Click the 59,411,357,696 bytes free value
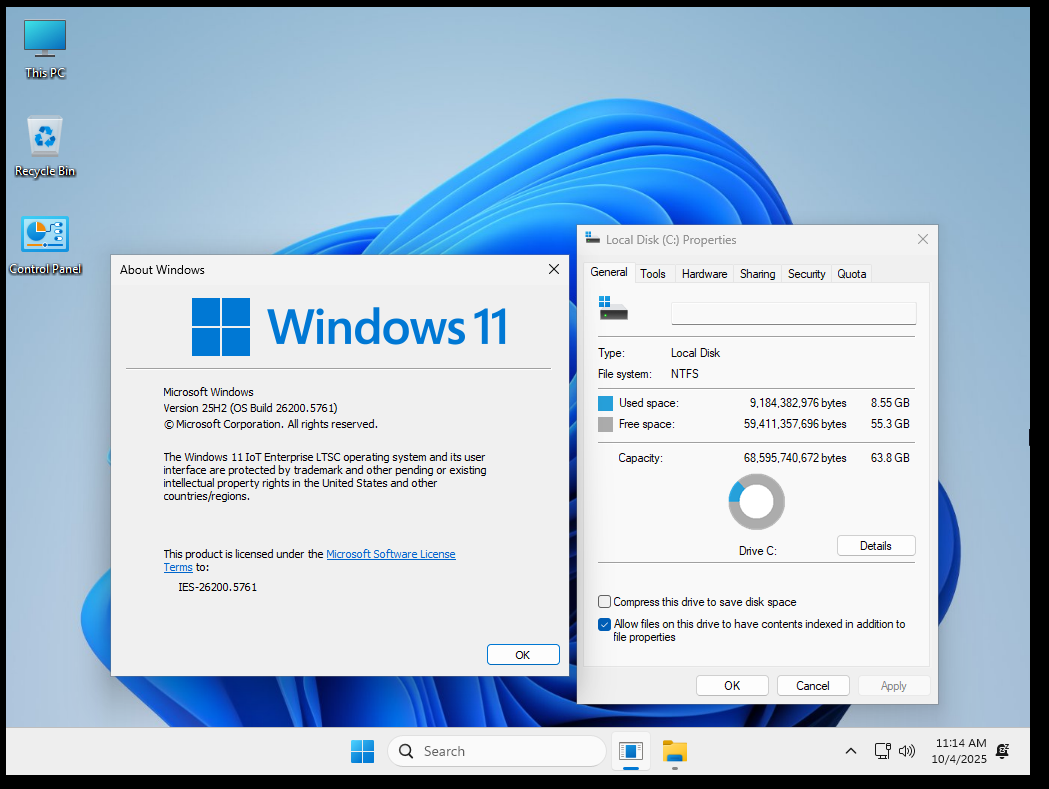This screenshot has width=1049, height=789. pyautogui.click(x=795, y=424)
